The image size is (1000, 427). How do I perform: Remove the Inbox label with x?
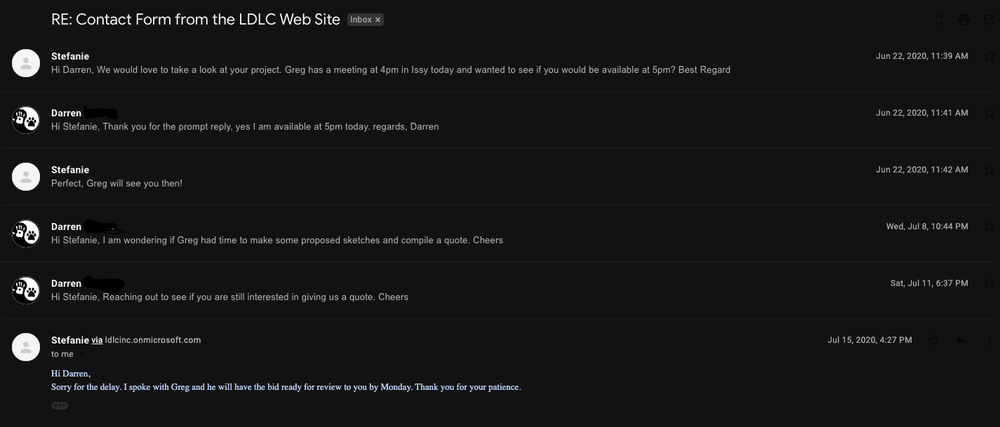378,19
